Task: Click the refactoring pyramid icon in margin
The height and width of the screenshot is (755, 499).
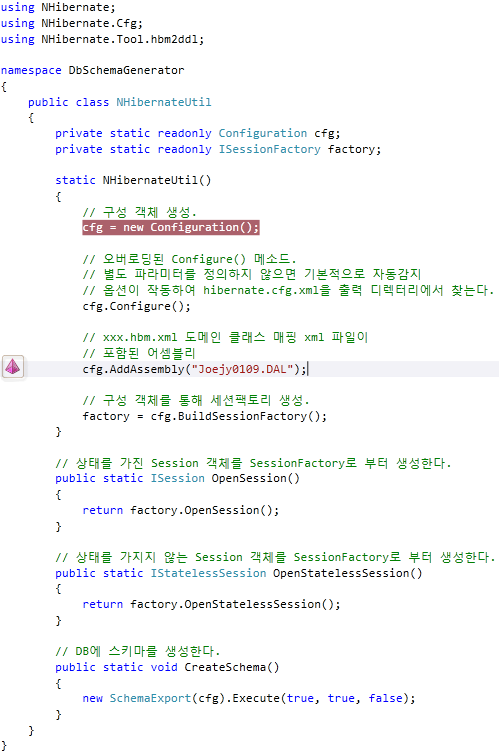Action: click(x=13, y=367)
